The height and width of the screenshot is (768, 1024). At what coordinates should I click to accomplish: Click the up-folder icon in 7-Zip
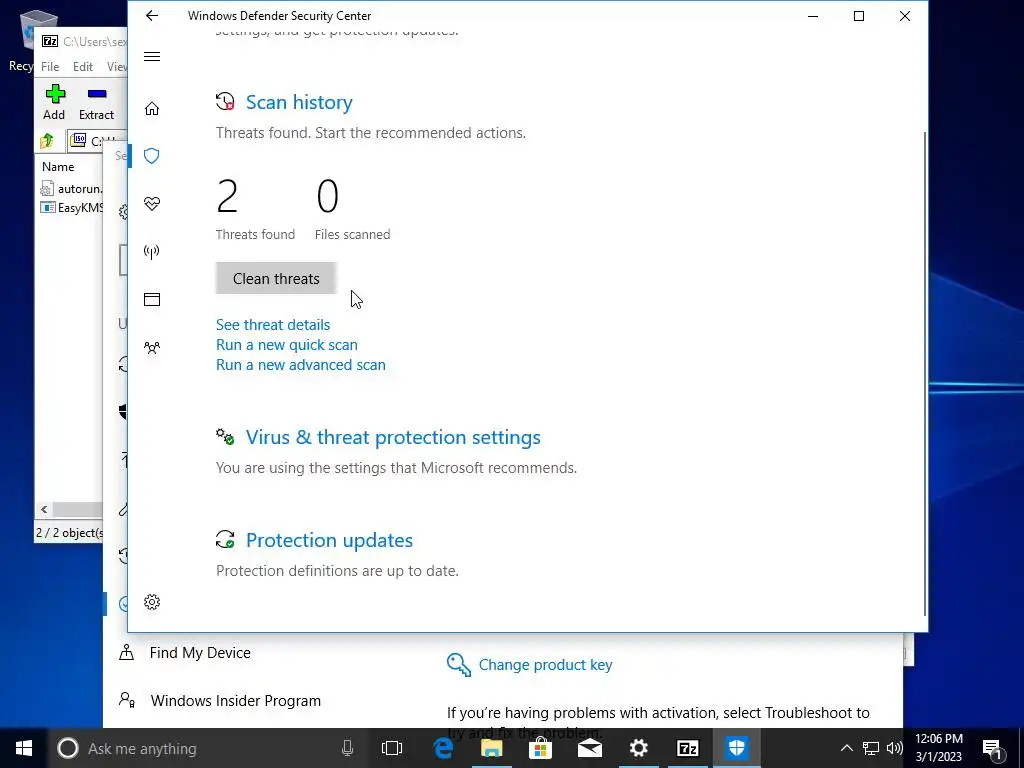click(x=47, y=140)
